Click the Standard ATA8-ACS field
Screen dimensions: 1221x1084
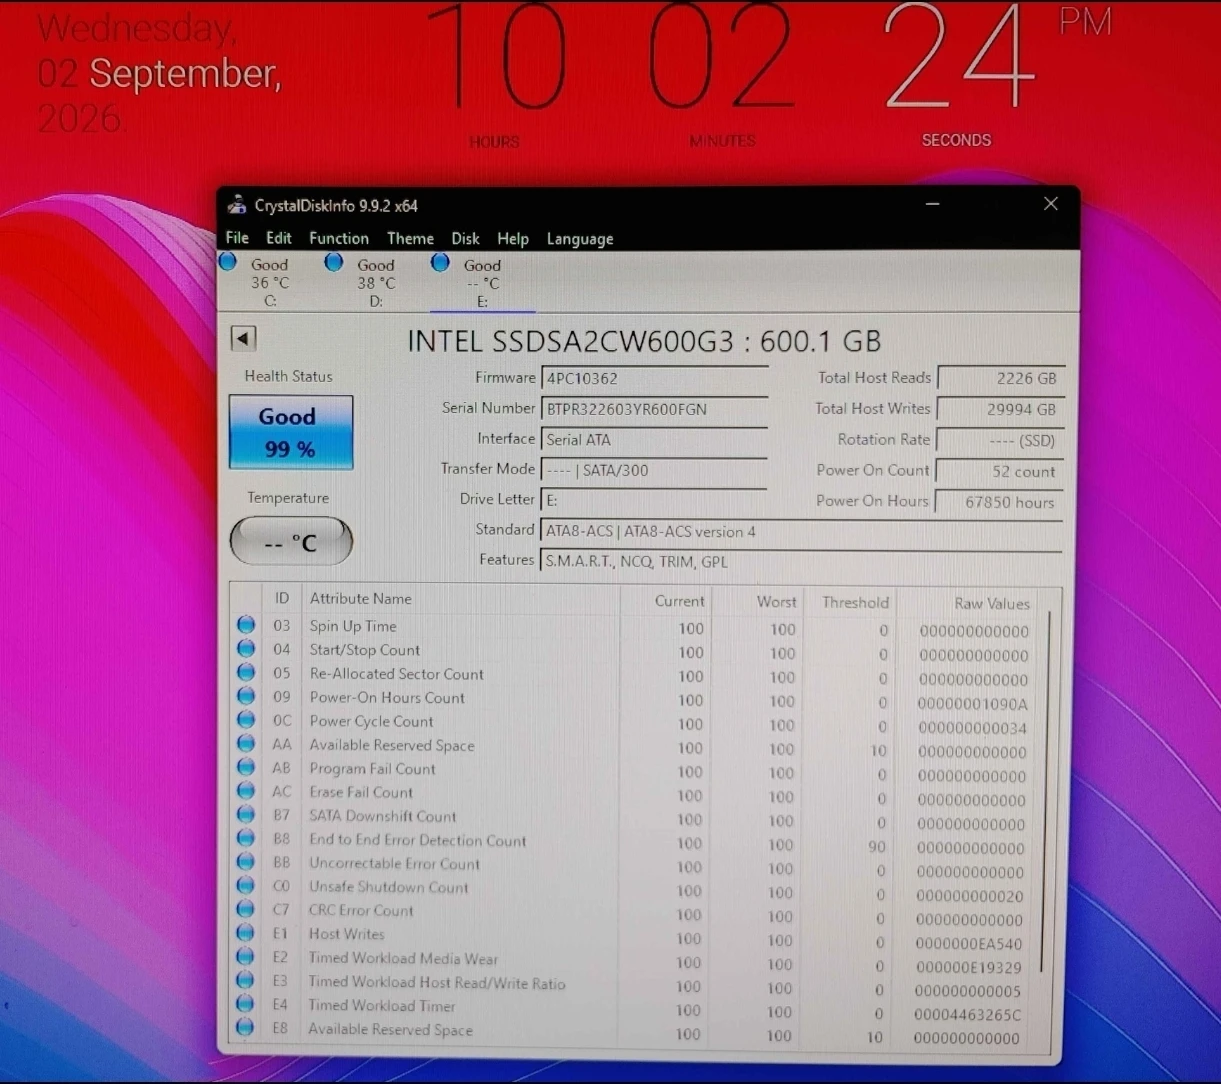(x=801, y=532)
